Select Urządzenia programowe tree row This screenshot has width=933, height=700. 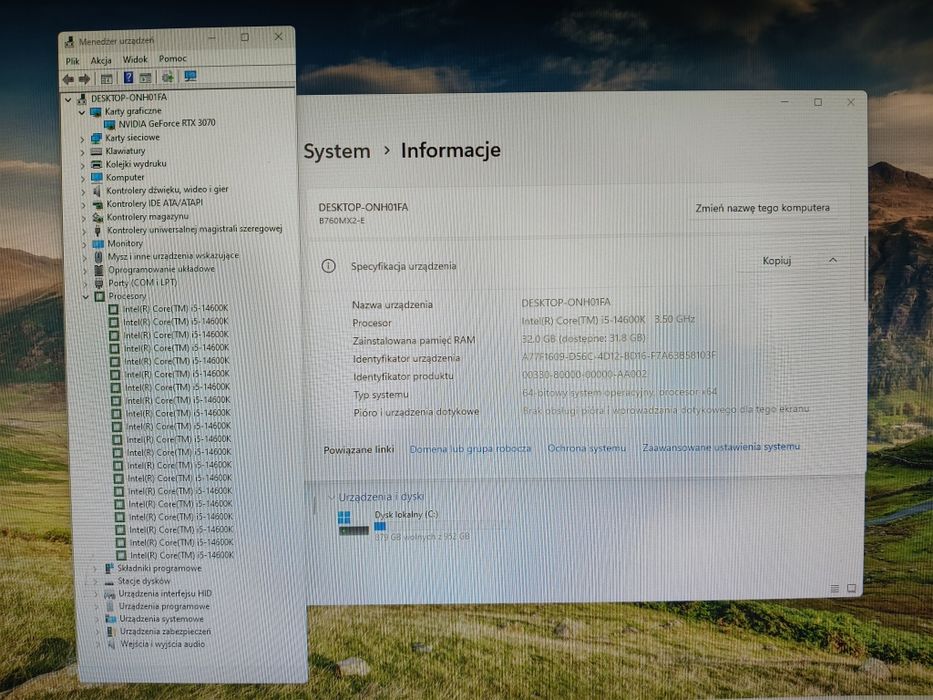pyautogui.click(x=164, y=607)
